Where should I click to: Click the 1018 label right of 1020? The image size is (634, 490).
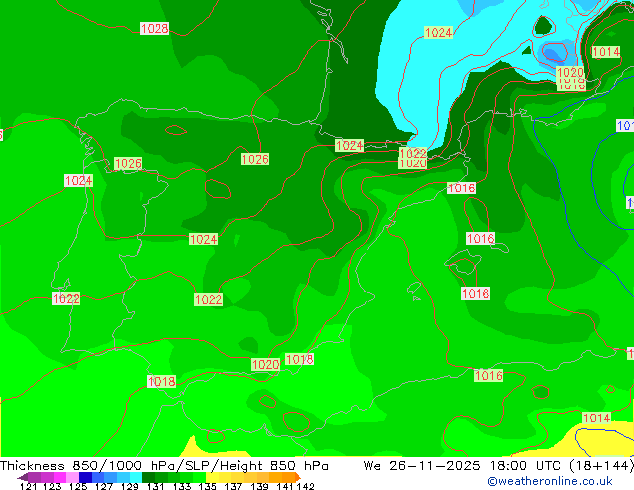point(299,359)
